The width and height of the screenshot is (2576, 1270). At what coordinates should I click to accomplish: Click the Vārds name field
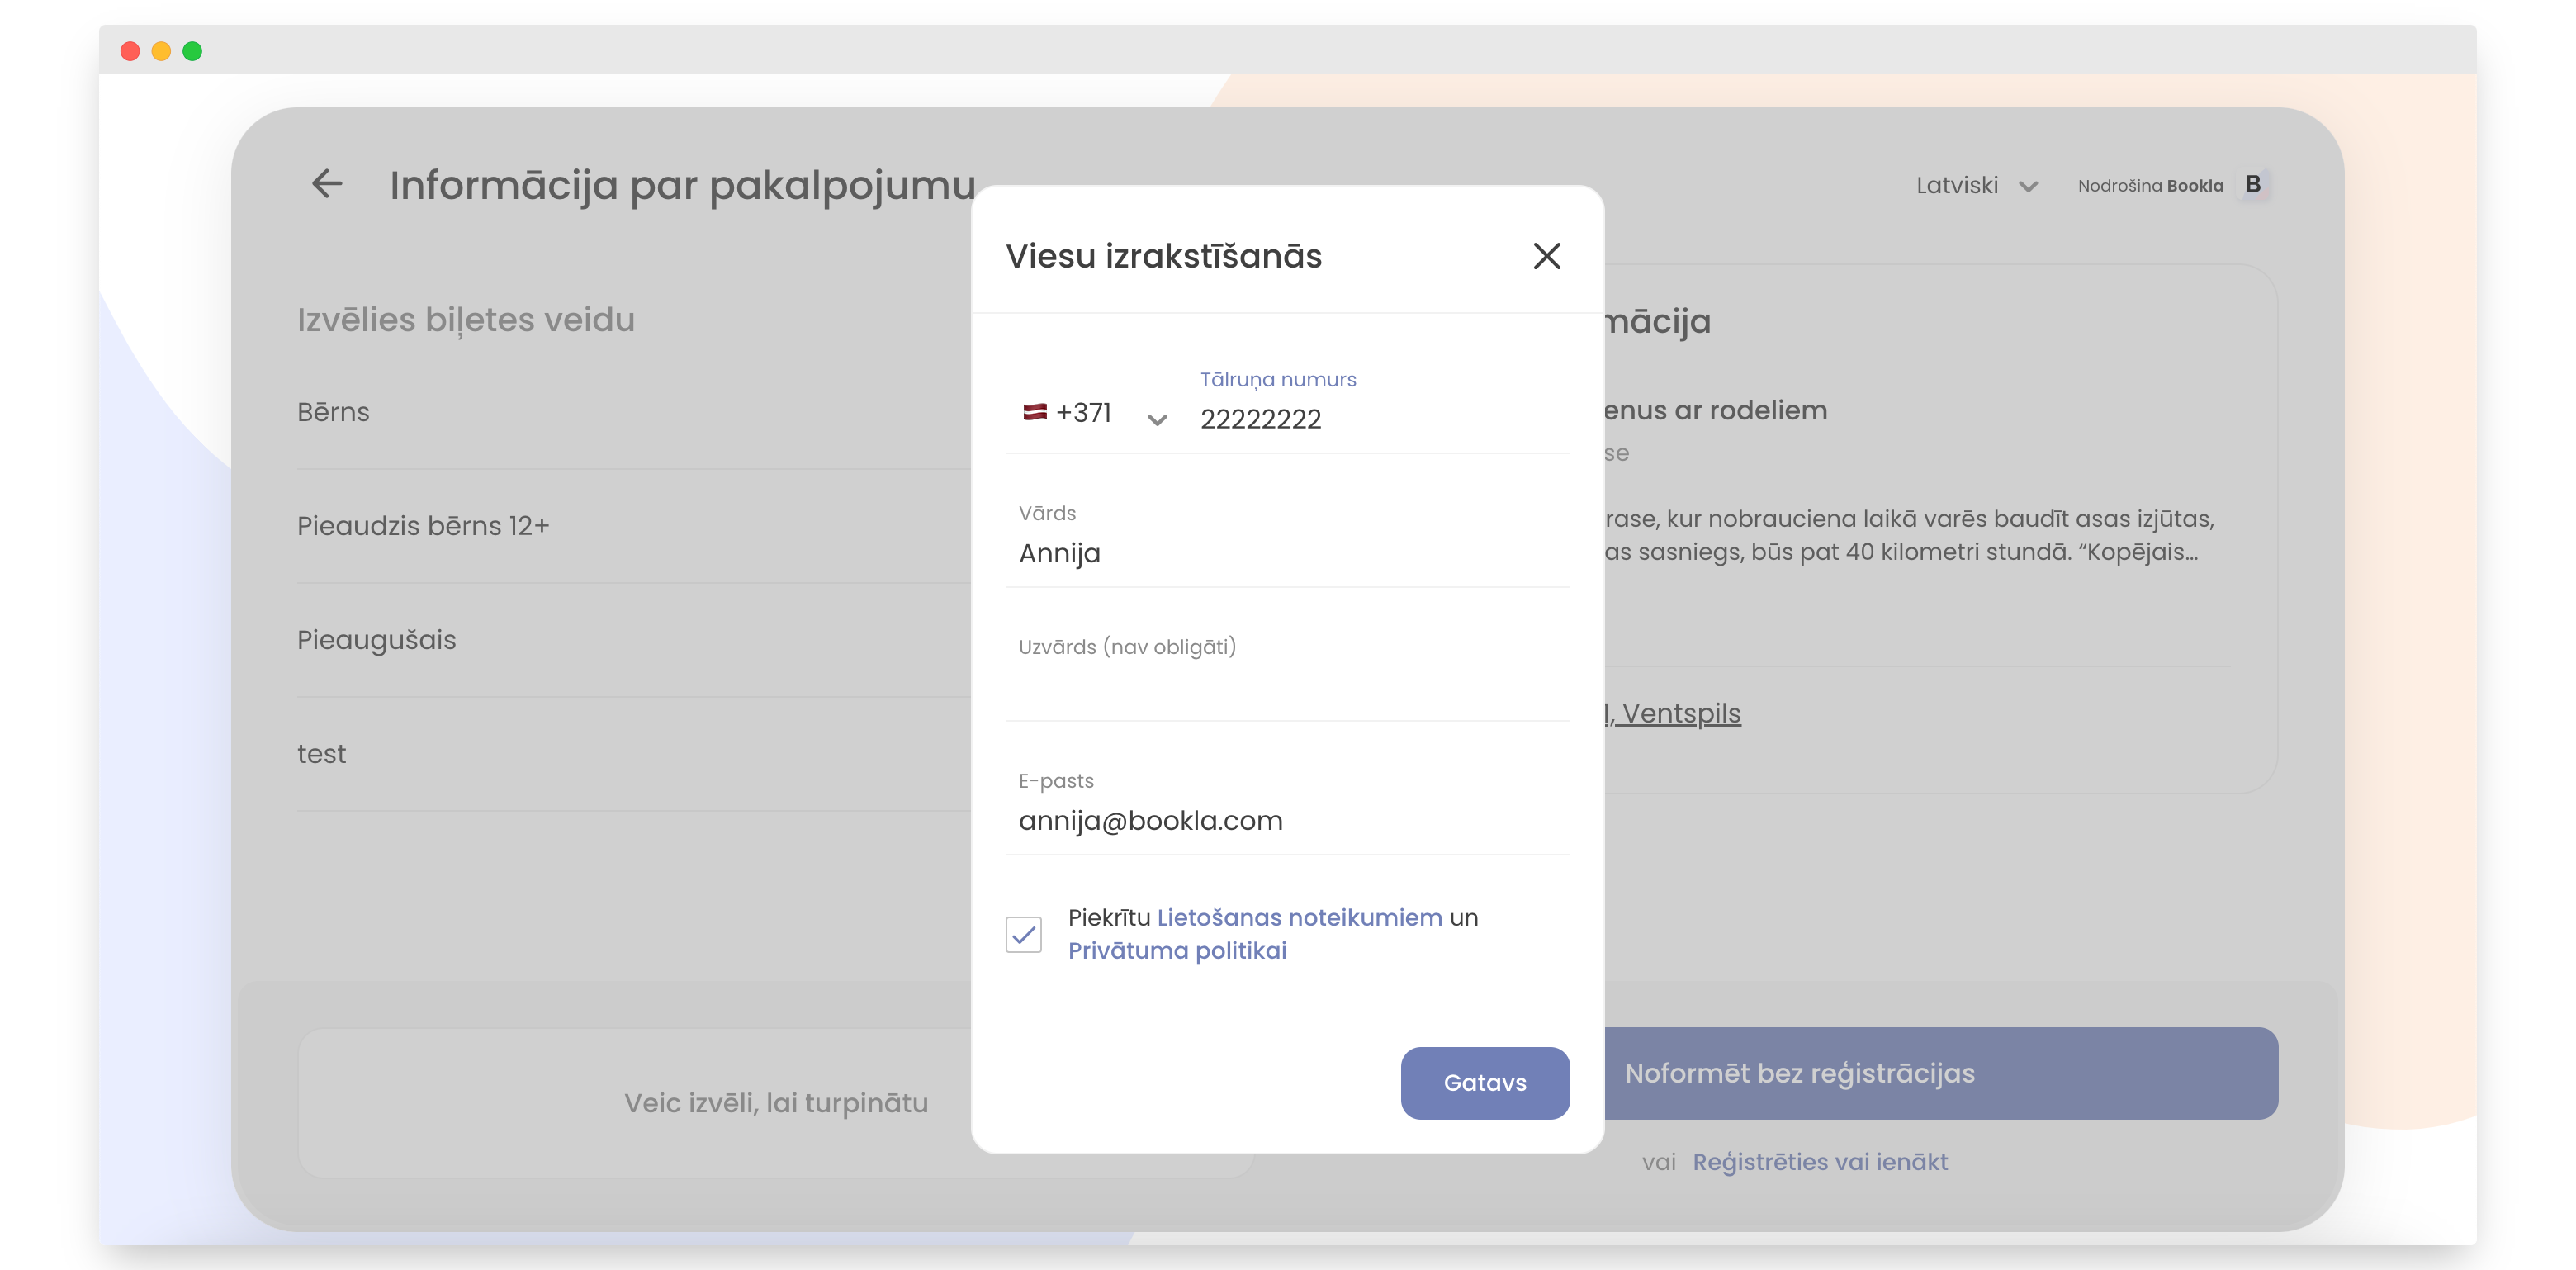[x=1287, y=553]
